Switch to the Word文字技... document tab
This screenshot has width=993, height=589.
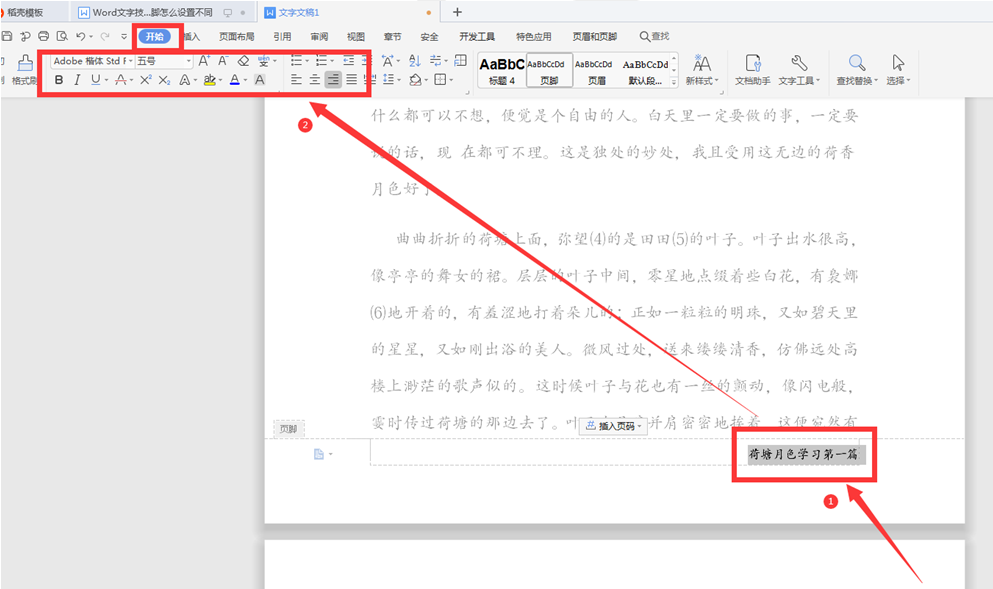tap(161, 12)
